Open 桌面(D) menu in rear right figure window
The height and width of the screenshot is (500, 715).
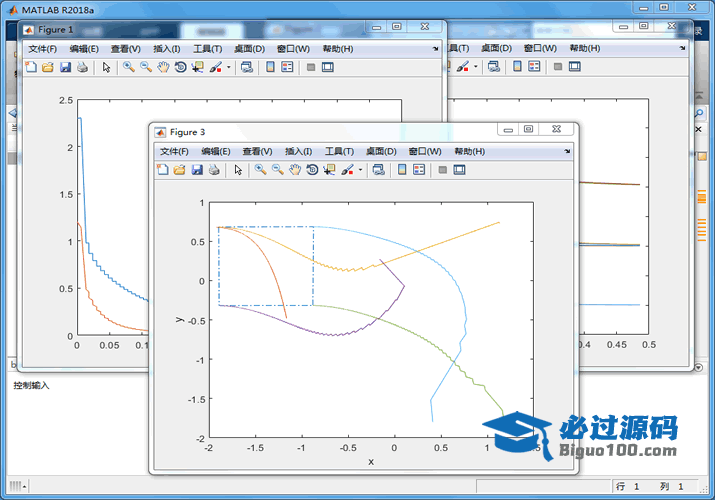tap(496, 48)
